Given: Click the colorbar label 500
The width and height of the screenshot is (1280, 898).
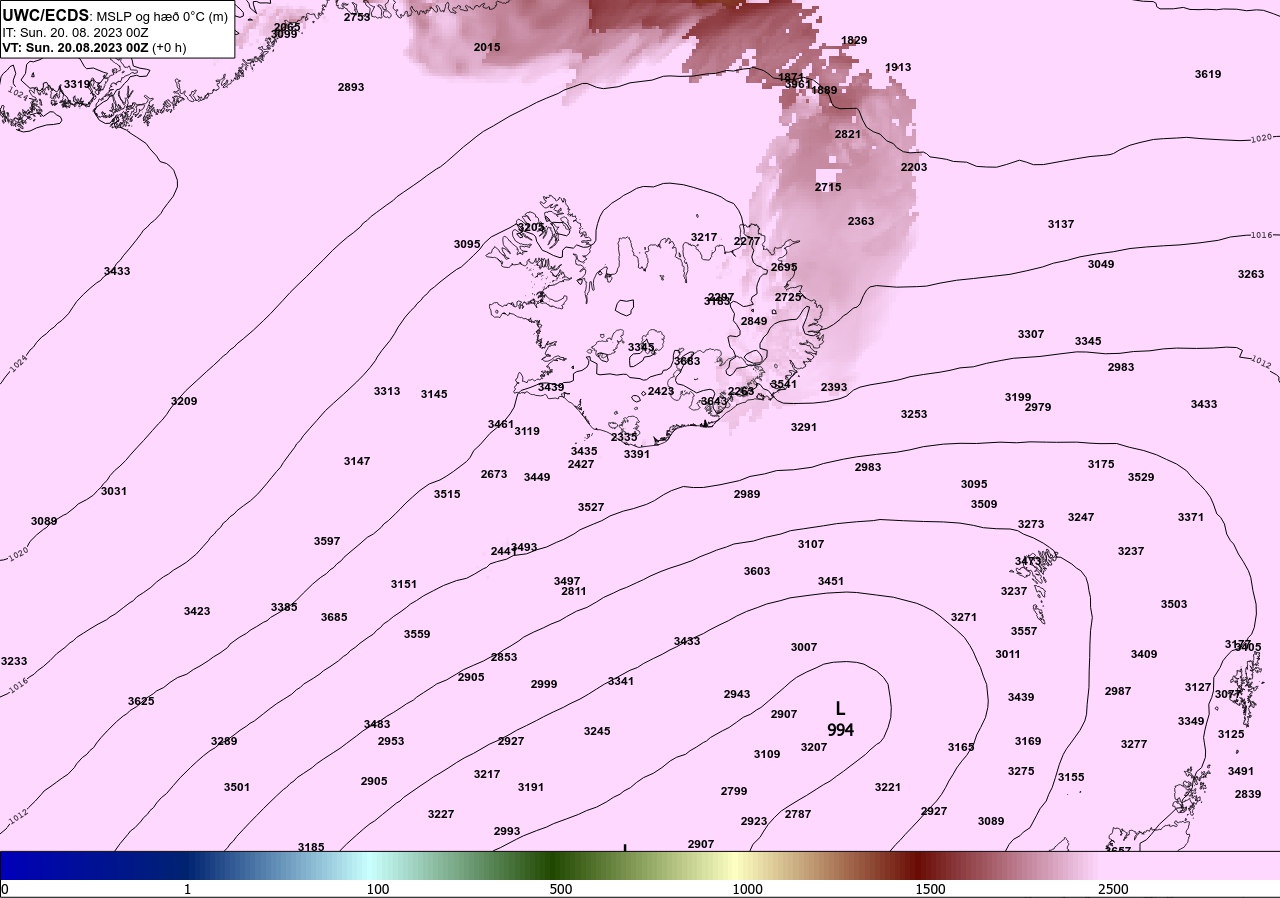Looking at the screenshot, I should (561, 889).
